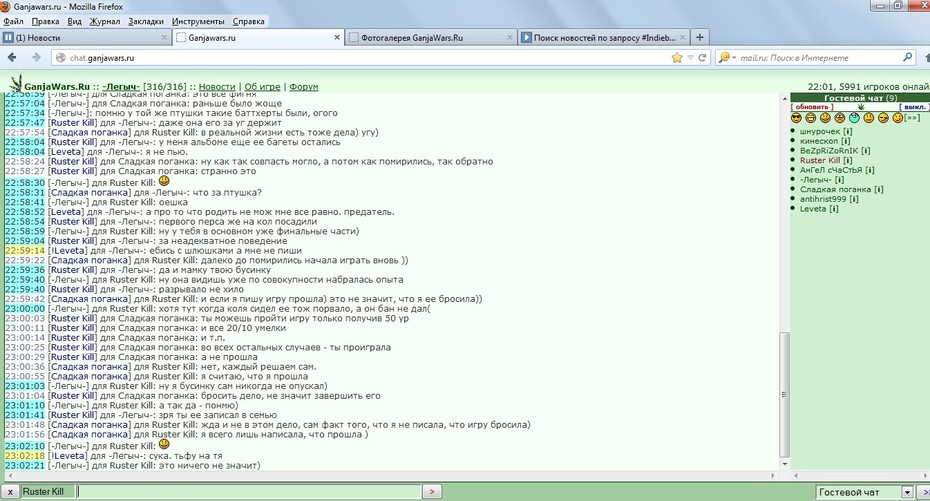The width and height of the screenshot is (930, 501).
Task: Open the Файл menu
Action: [13, 21]
